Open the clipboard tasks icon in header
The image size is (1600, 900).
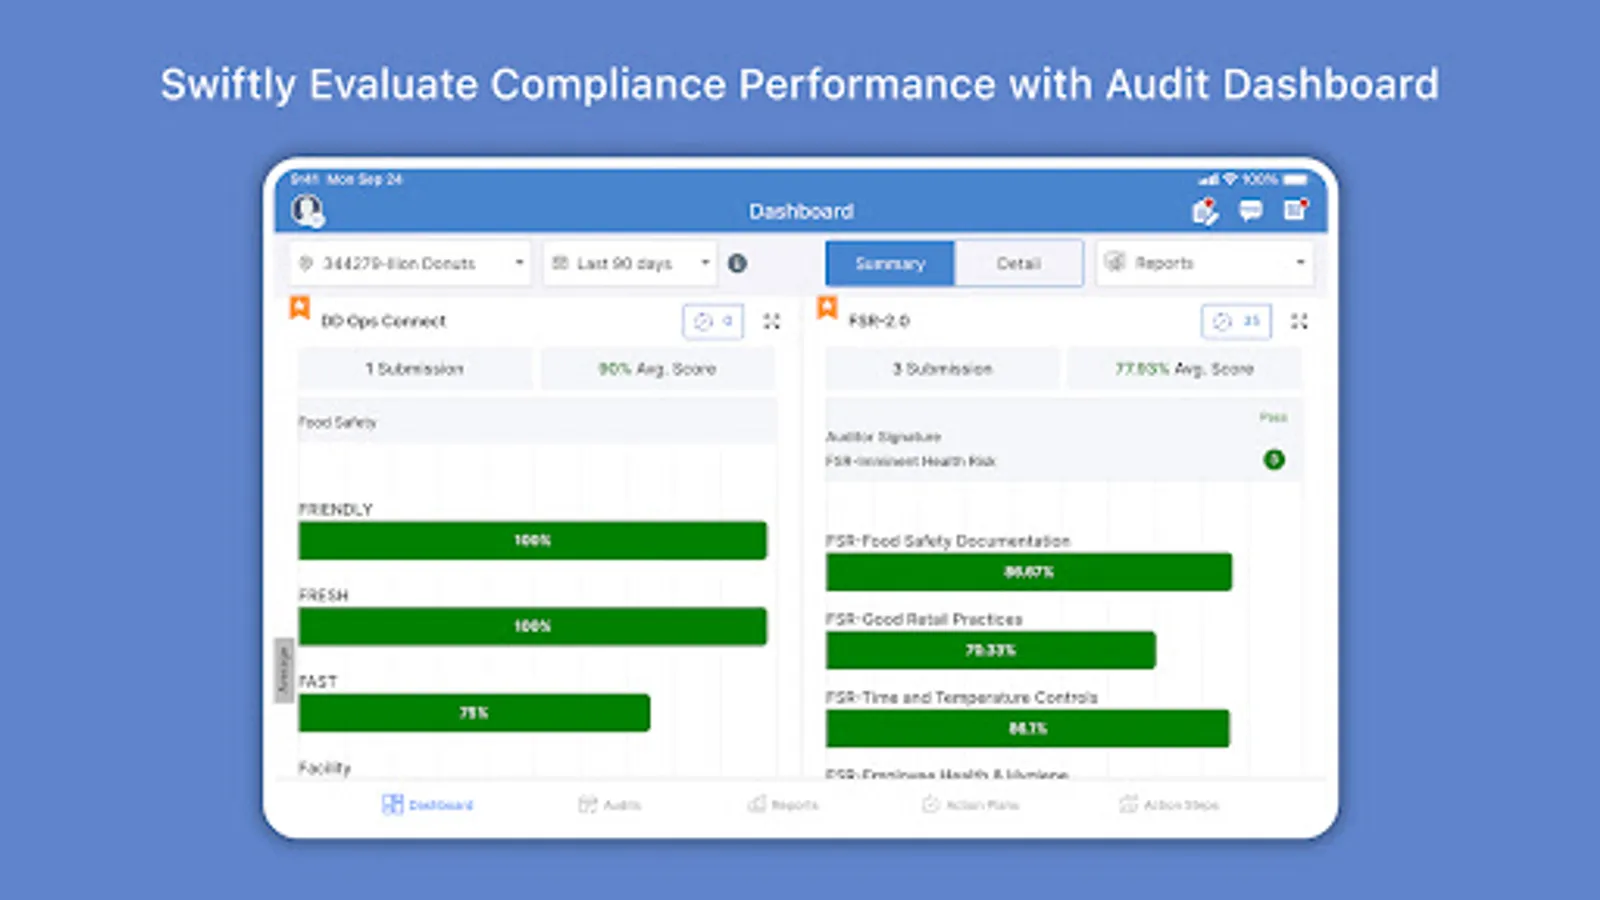coord(1205,211)
